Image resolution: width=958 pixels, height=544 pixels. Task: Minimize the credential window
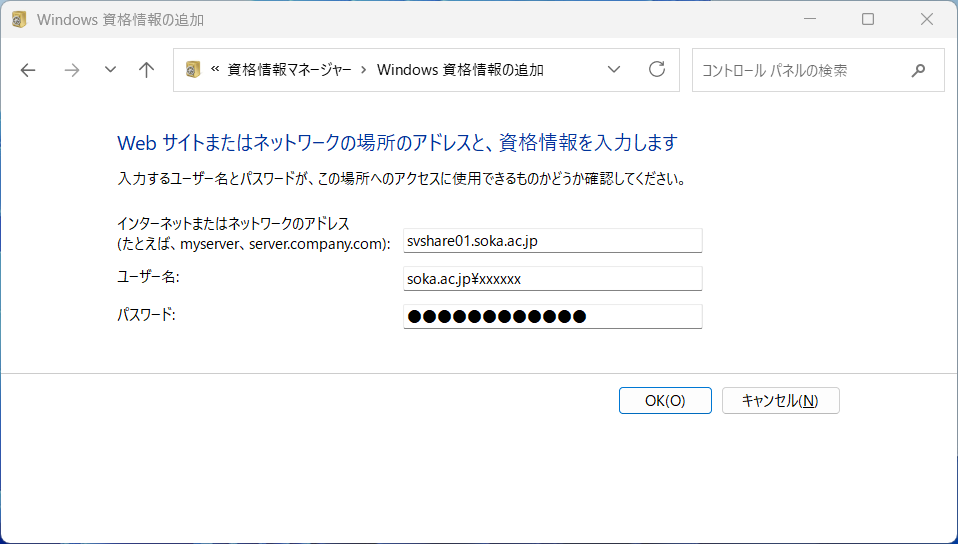pyautogui.click(x=810, y=20)
